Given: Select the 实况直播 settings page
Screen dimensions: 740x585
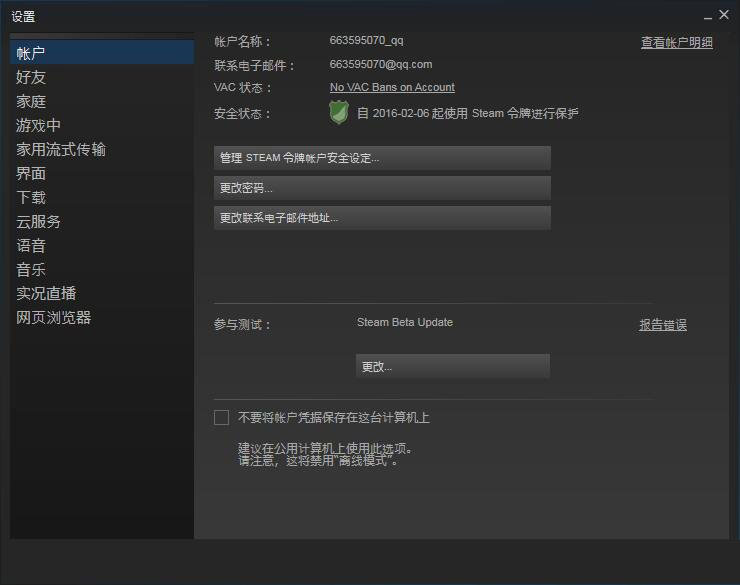Looking at the screenshot, I should tap(102, 293).
